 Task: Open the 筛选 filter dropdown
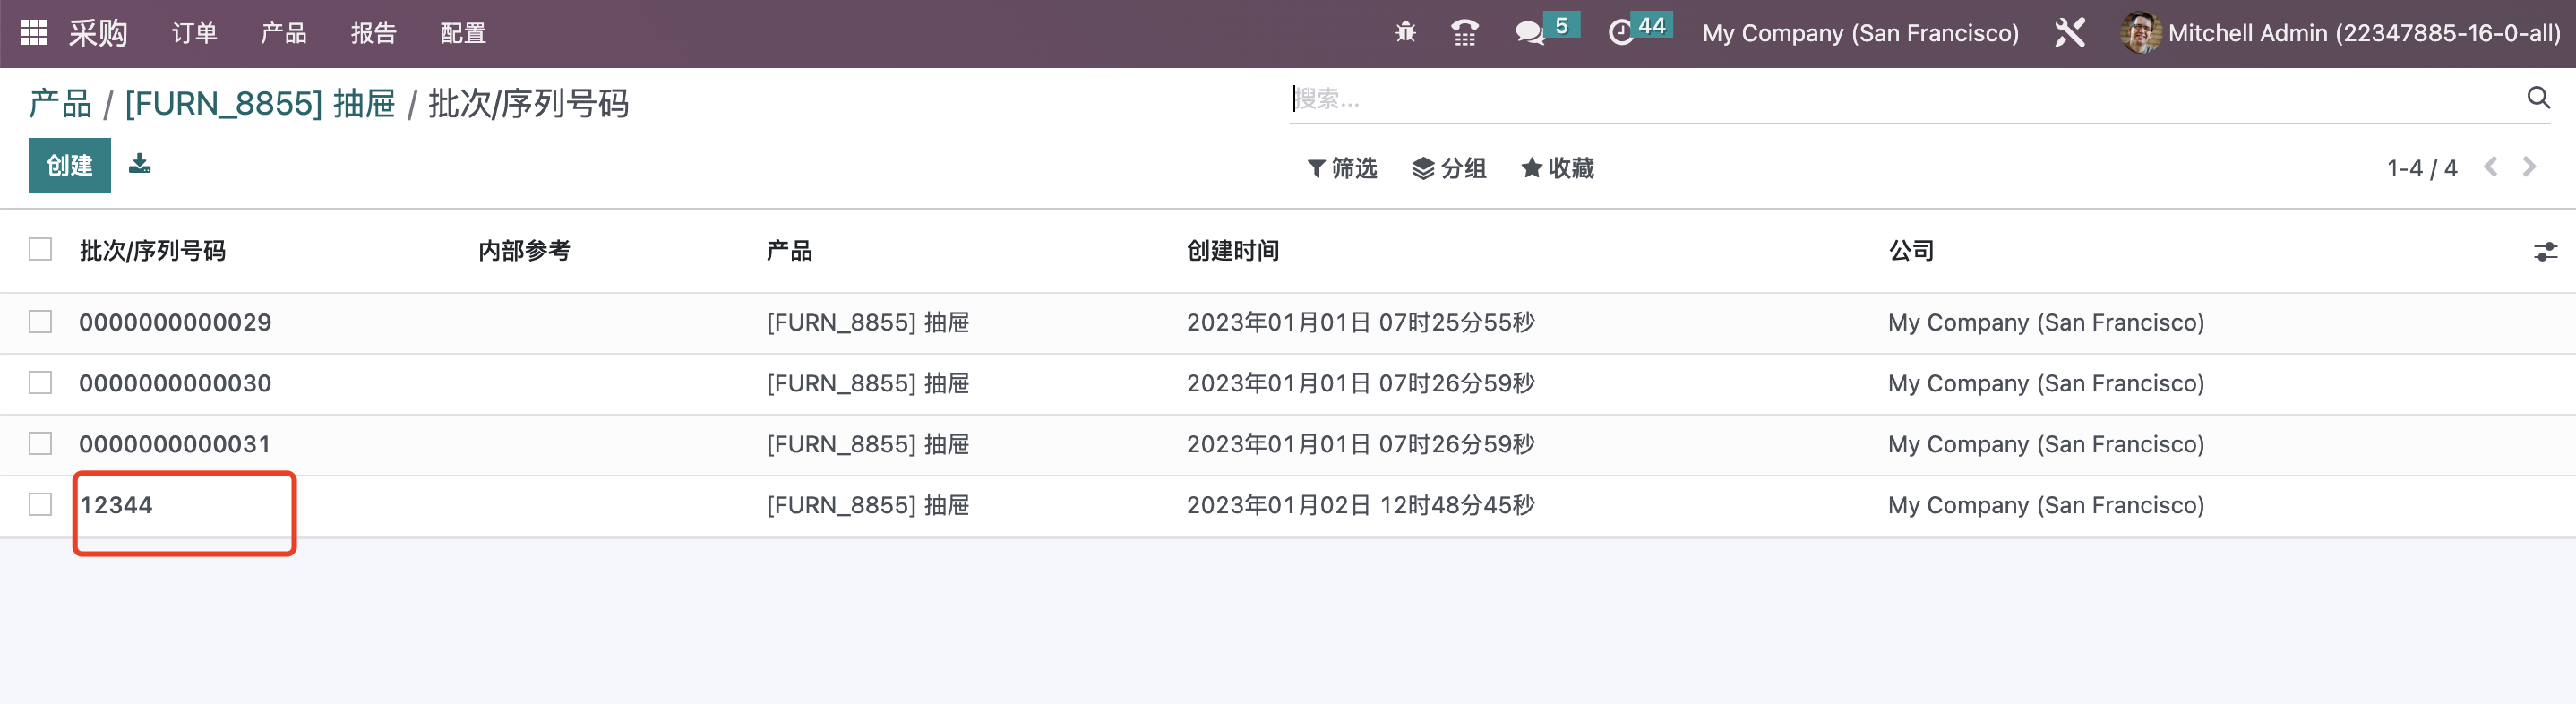click(1342, 168)
